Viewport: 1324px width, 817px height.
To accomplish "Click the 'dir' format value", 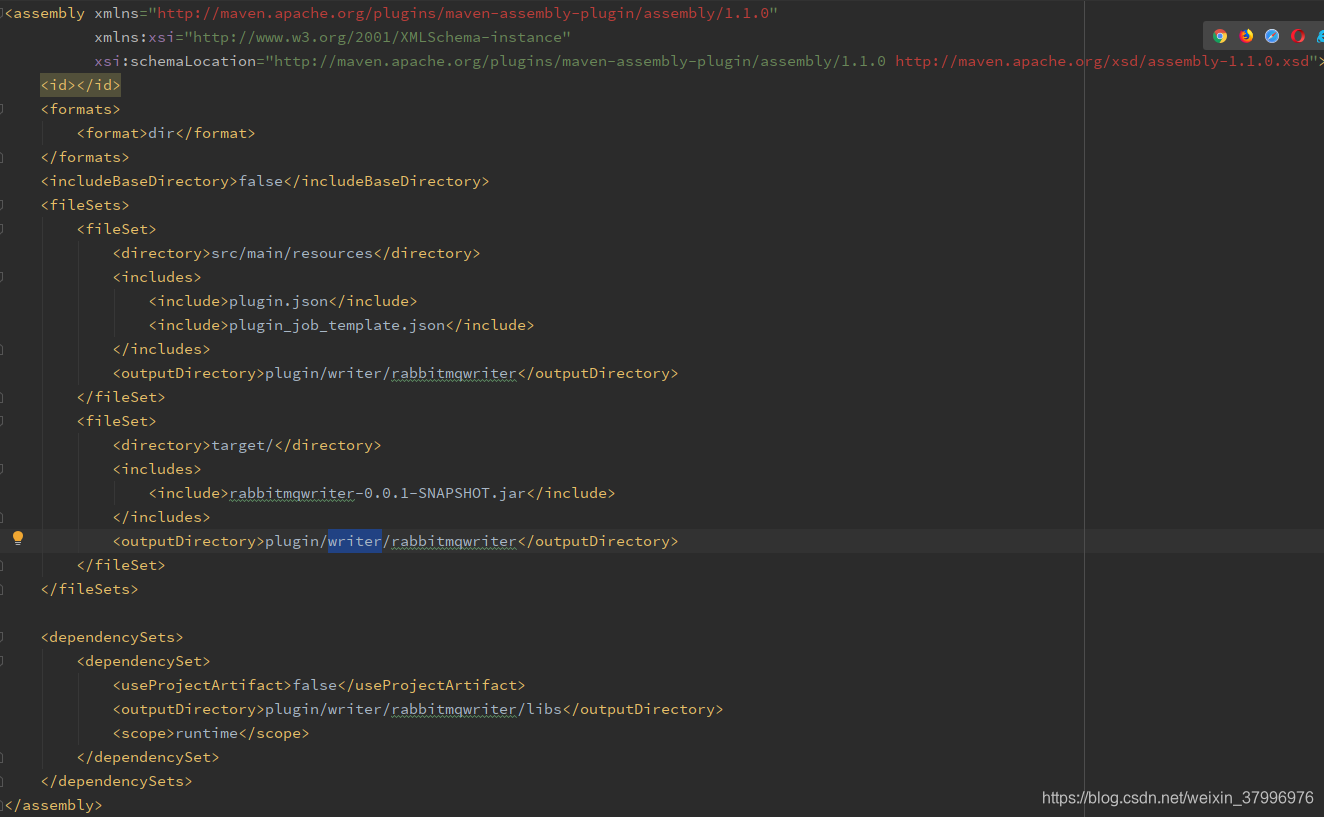I will click(x=161, y=133).
